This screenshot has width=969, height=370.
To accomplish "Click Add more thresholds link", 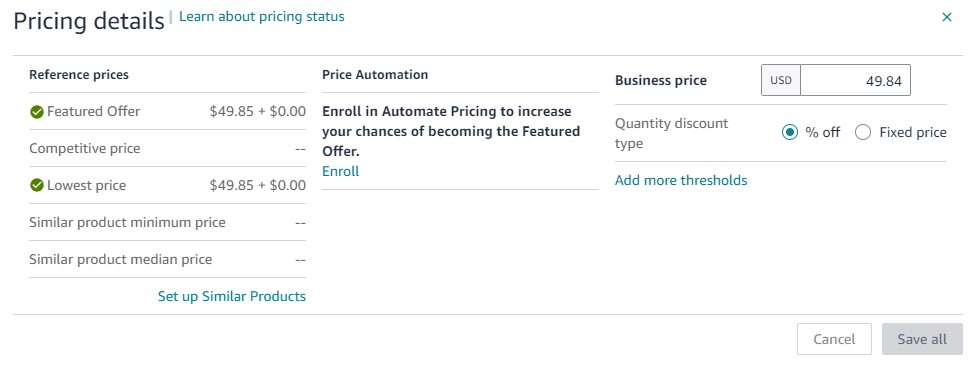I will coord(681,180).
